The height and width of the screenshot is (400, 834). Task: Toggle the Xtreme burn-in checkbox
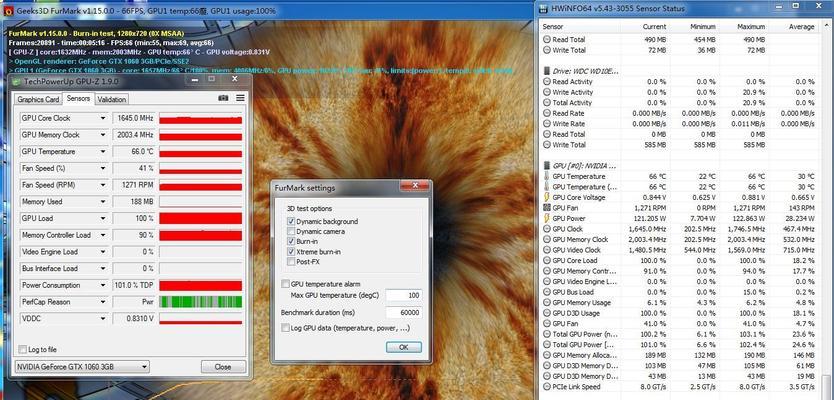coord(290,252)
